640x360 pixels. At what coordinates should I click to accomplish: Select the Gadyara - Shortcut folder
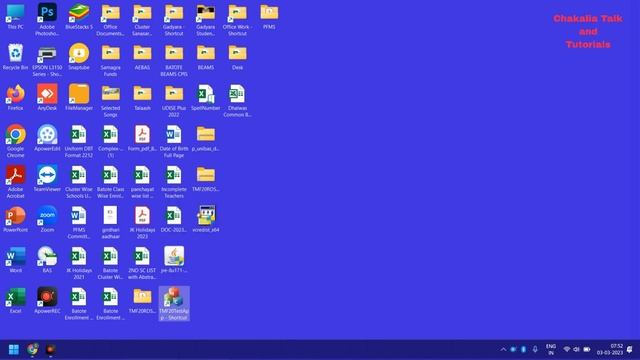174,20
